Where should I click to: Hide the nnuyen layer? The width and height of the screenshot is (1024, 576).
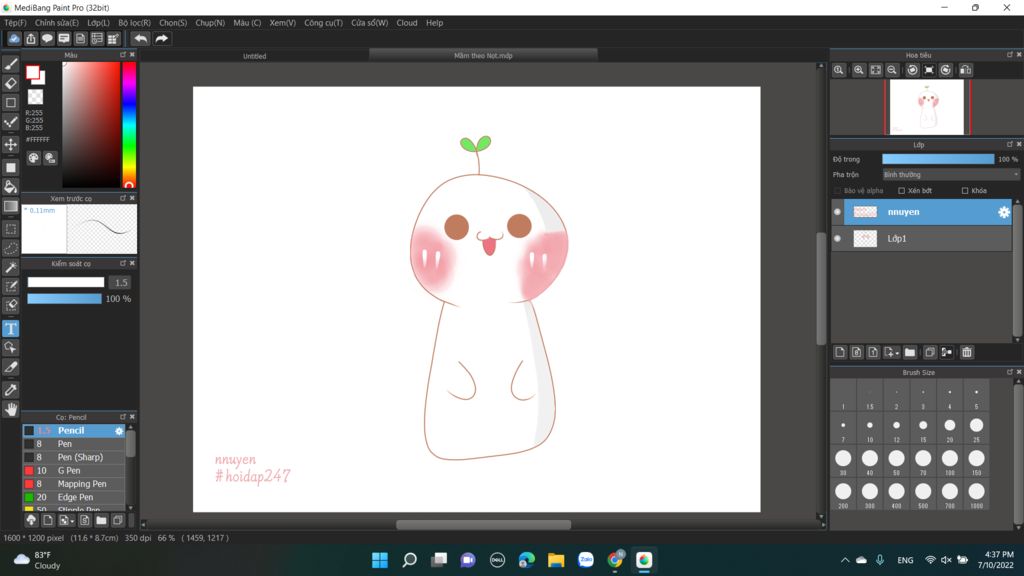point(837,212)
